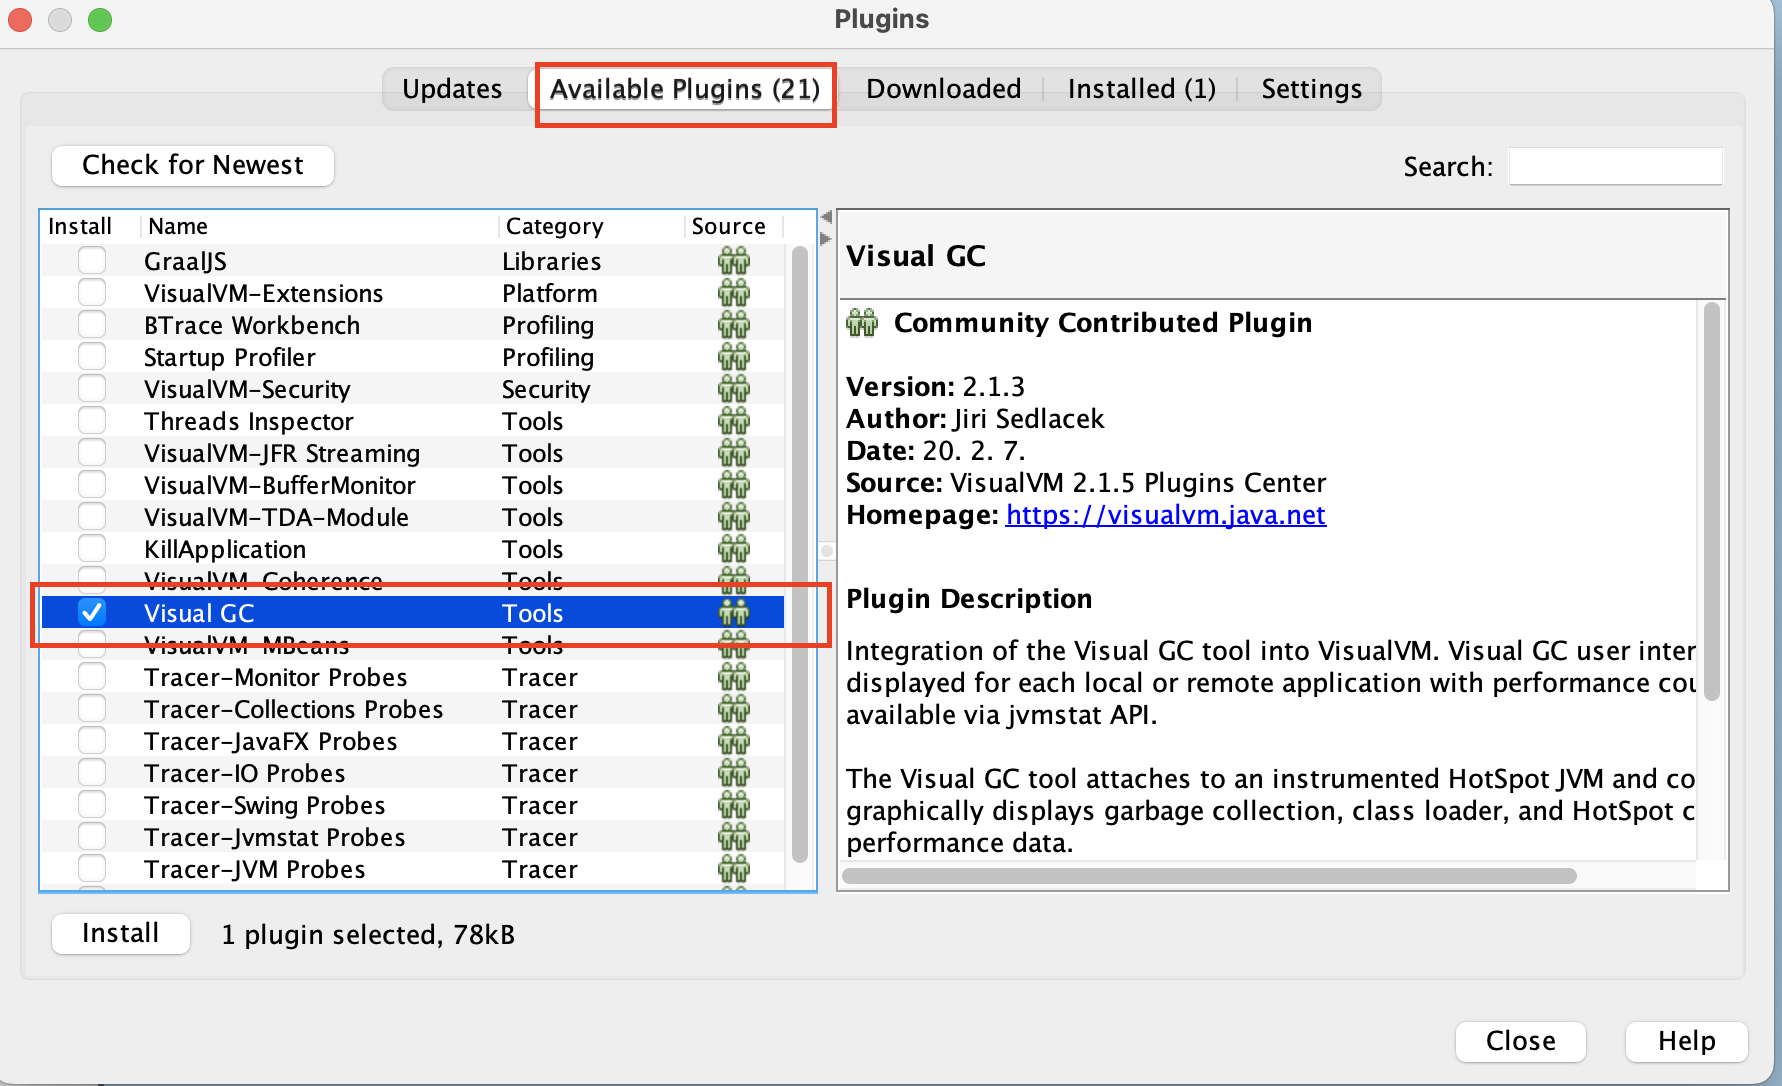
Task: Click the source icon in the Tracer-JVM Probes row
Action: (733, 869)
